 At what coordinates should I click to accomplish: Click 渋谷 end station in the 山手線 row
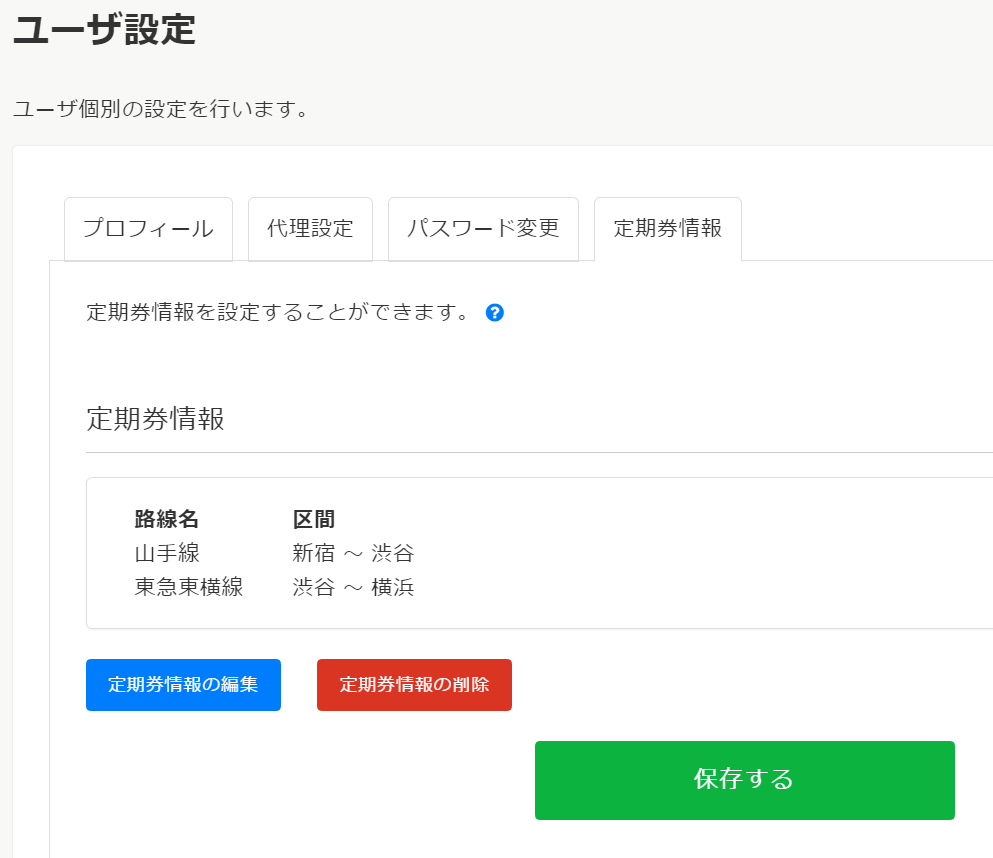click(392, 553)
